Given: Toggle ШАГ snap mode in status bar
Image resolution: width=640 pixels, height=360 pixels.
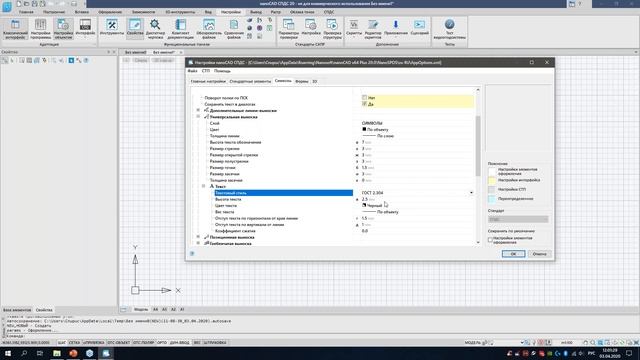Looking at the screenshot, I should tap(62, 342).
